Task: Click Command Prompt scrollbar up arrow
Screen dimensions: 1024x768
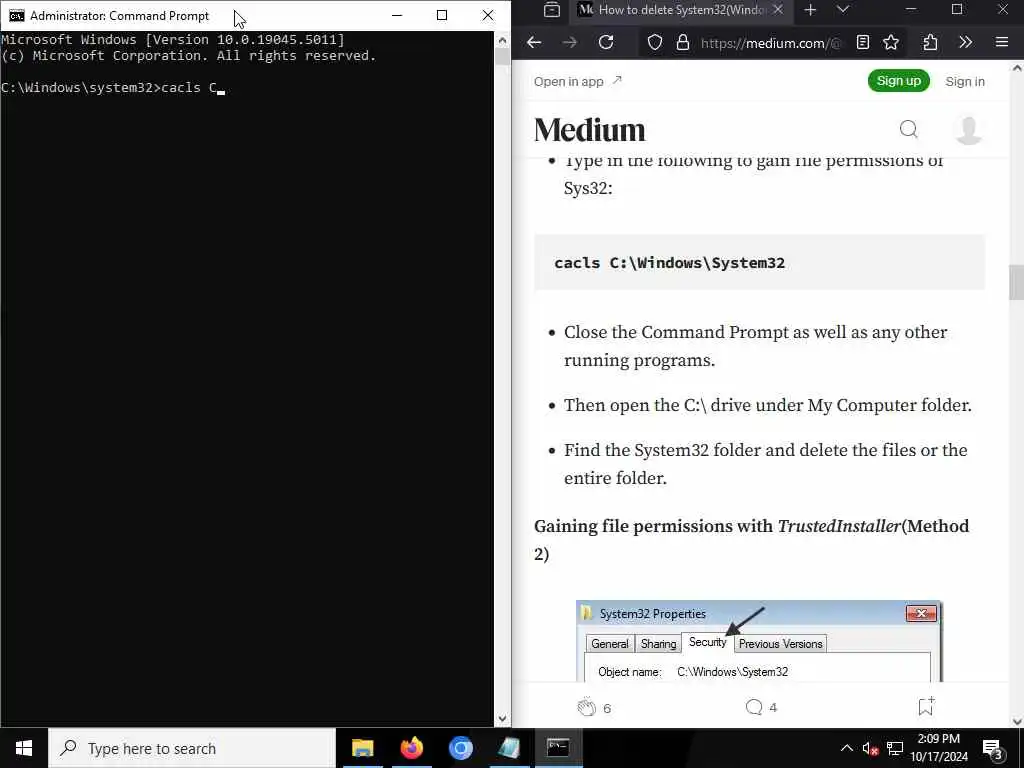Action: 502,40
